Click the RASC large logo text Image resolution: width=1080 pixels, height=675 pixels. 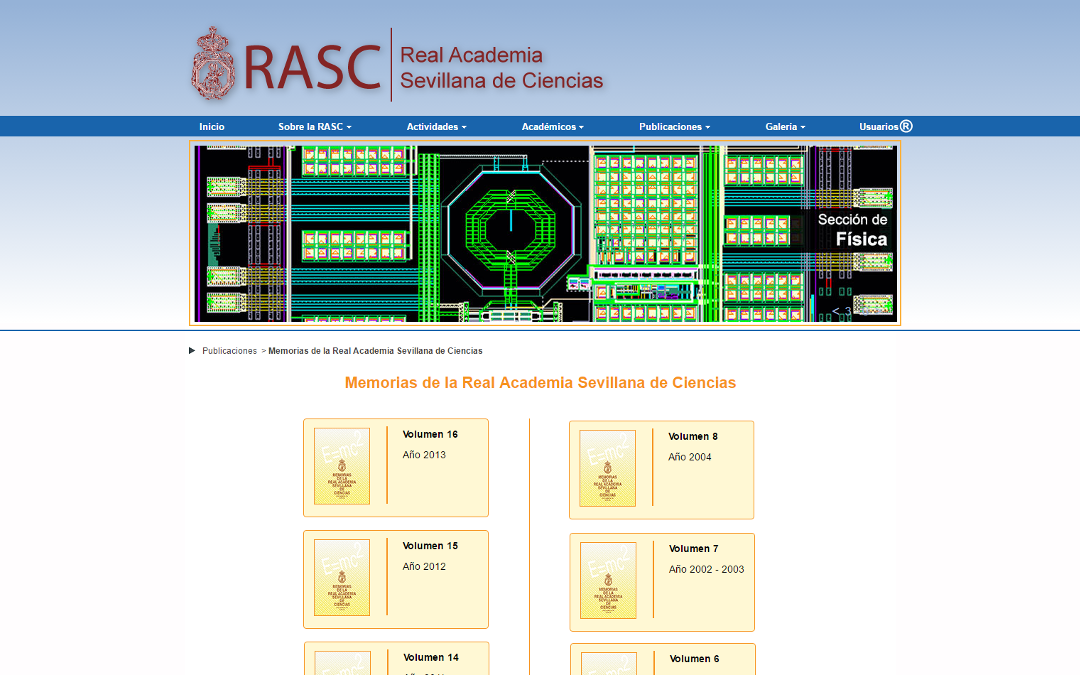coord(313,68)
